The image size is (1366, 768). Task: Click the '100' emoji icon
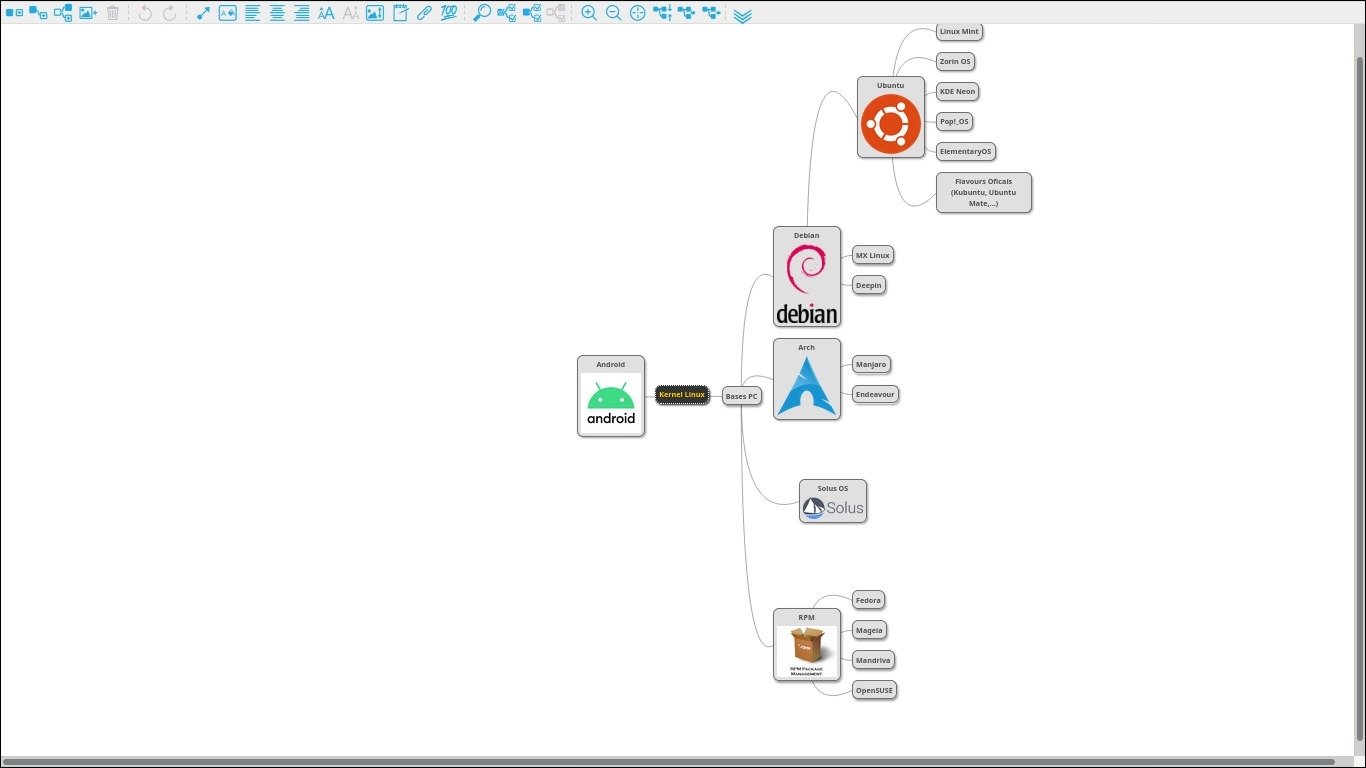coord(449,13)
